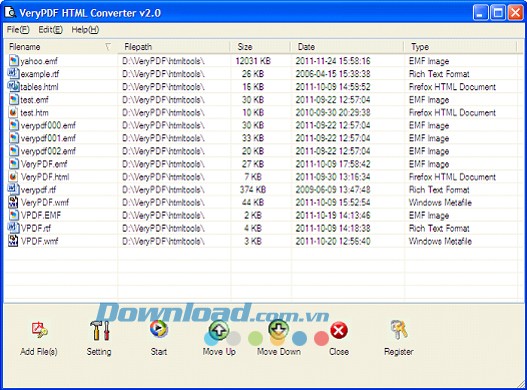The image size is (527, 390).
Task: Select the VPDF.wmf file icon
Action: click(13, 241)
